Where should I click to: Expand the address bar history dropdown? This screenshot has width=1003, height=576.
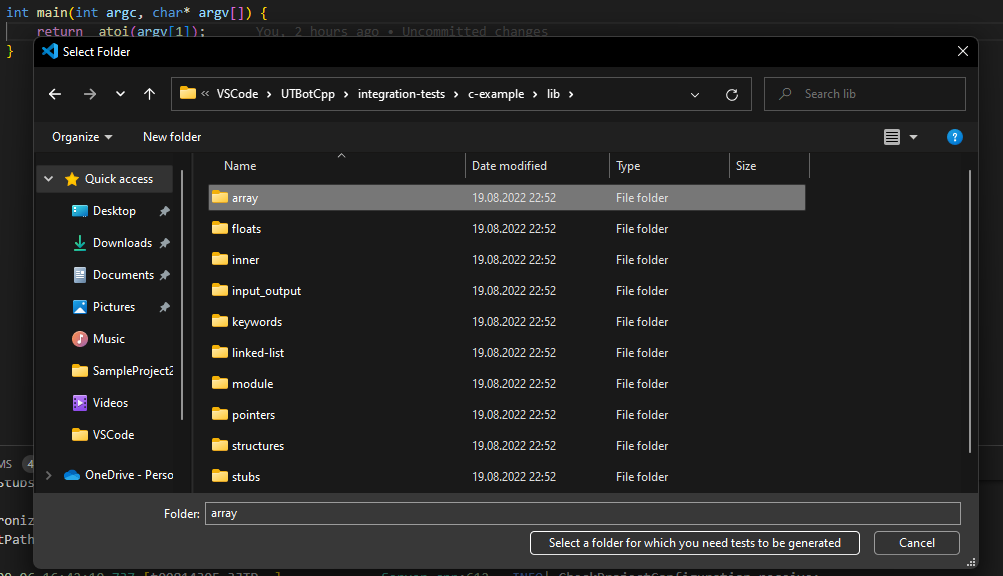click(x=695, y=95)
